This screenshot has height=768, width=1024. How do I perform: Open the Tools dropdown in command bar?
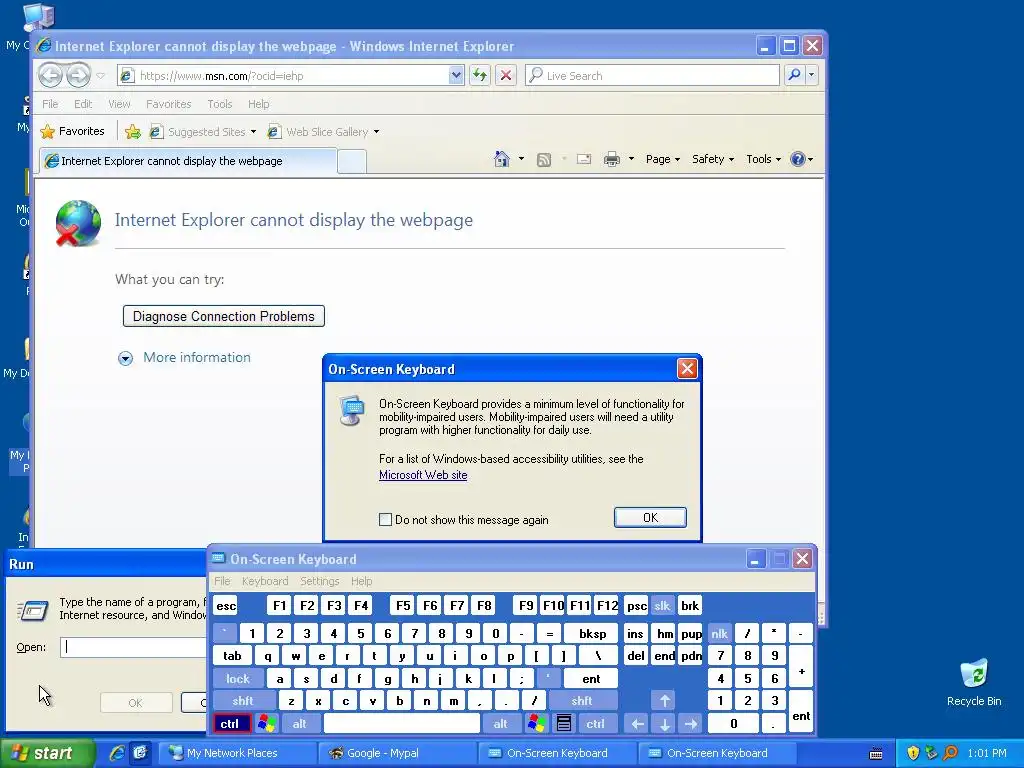763,159
